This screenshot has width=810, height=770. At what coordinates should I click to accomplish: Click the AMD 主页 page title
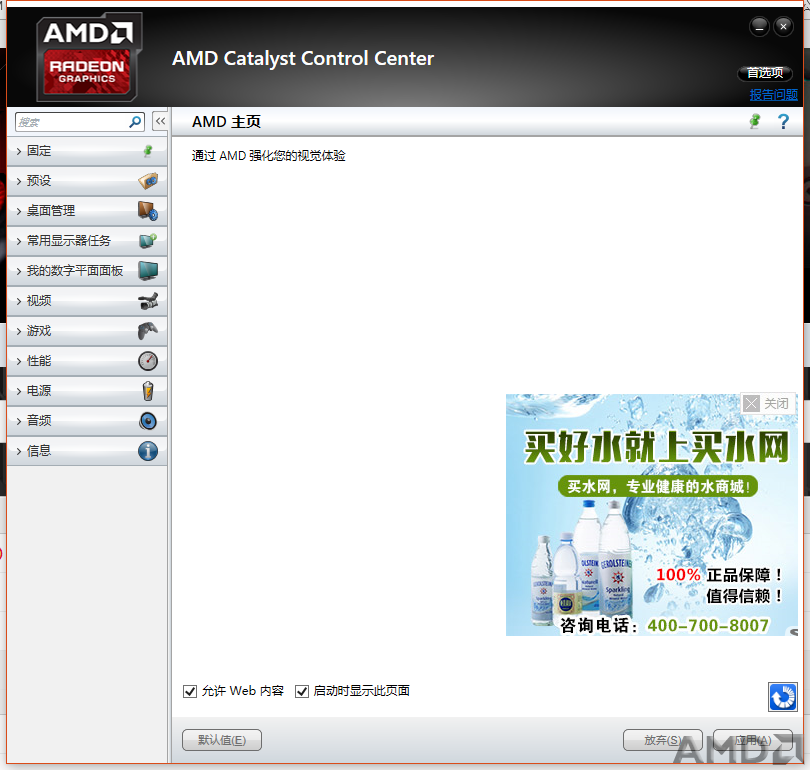click(226, 122)
